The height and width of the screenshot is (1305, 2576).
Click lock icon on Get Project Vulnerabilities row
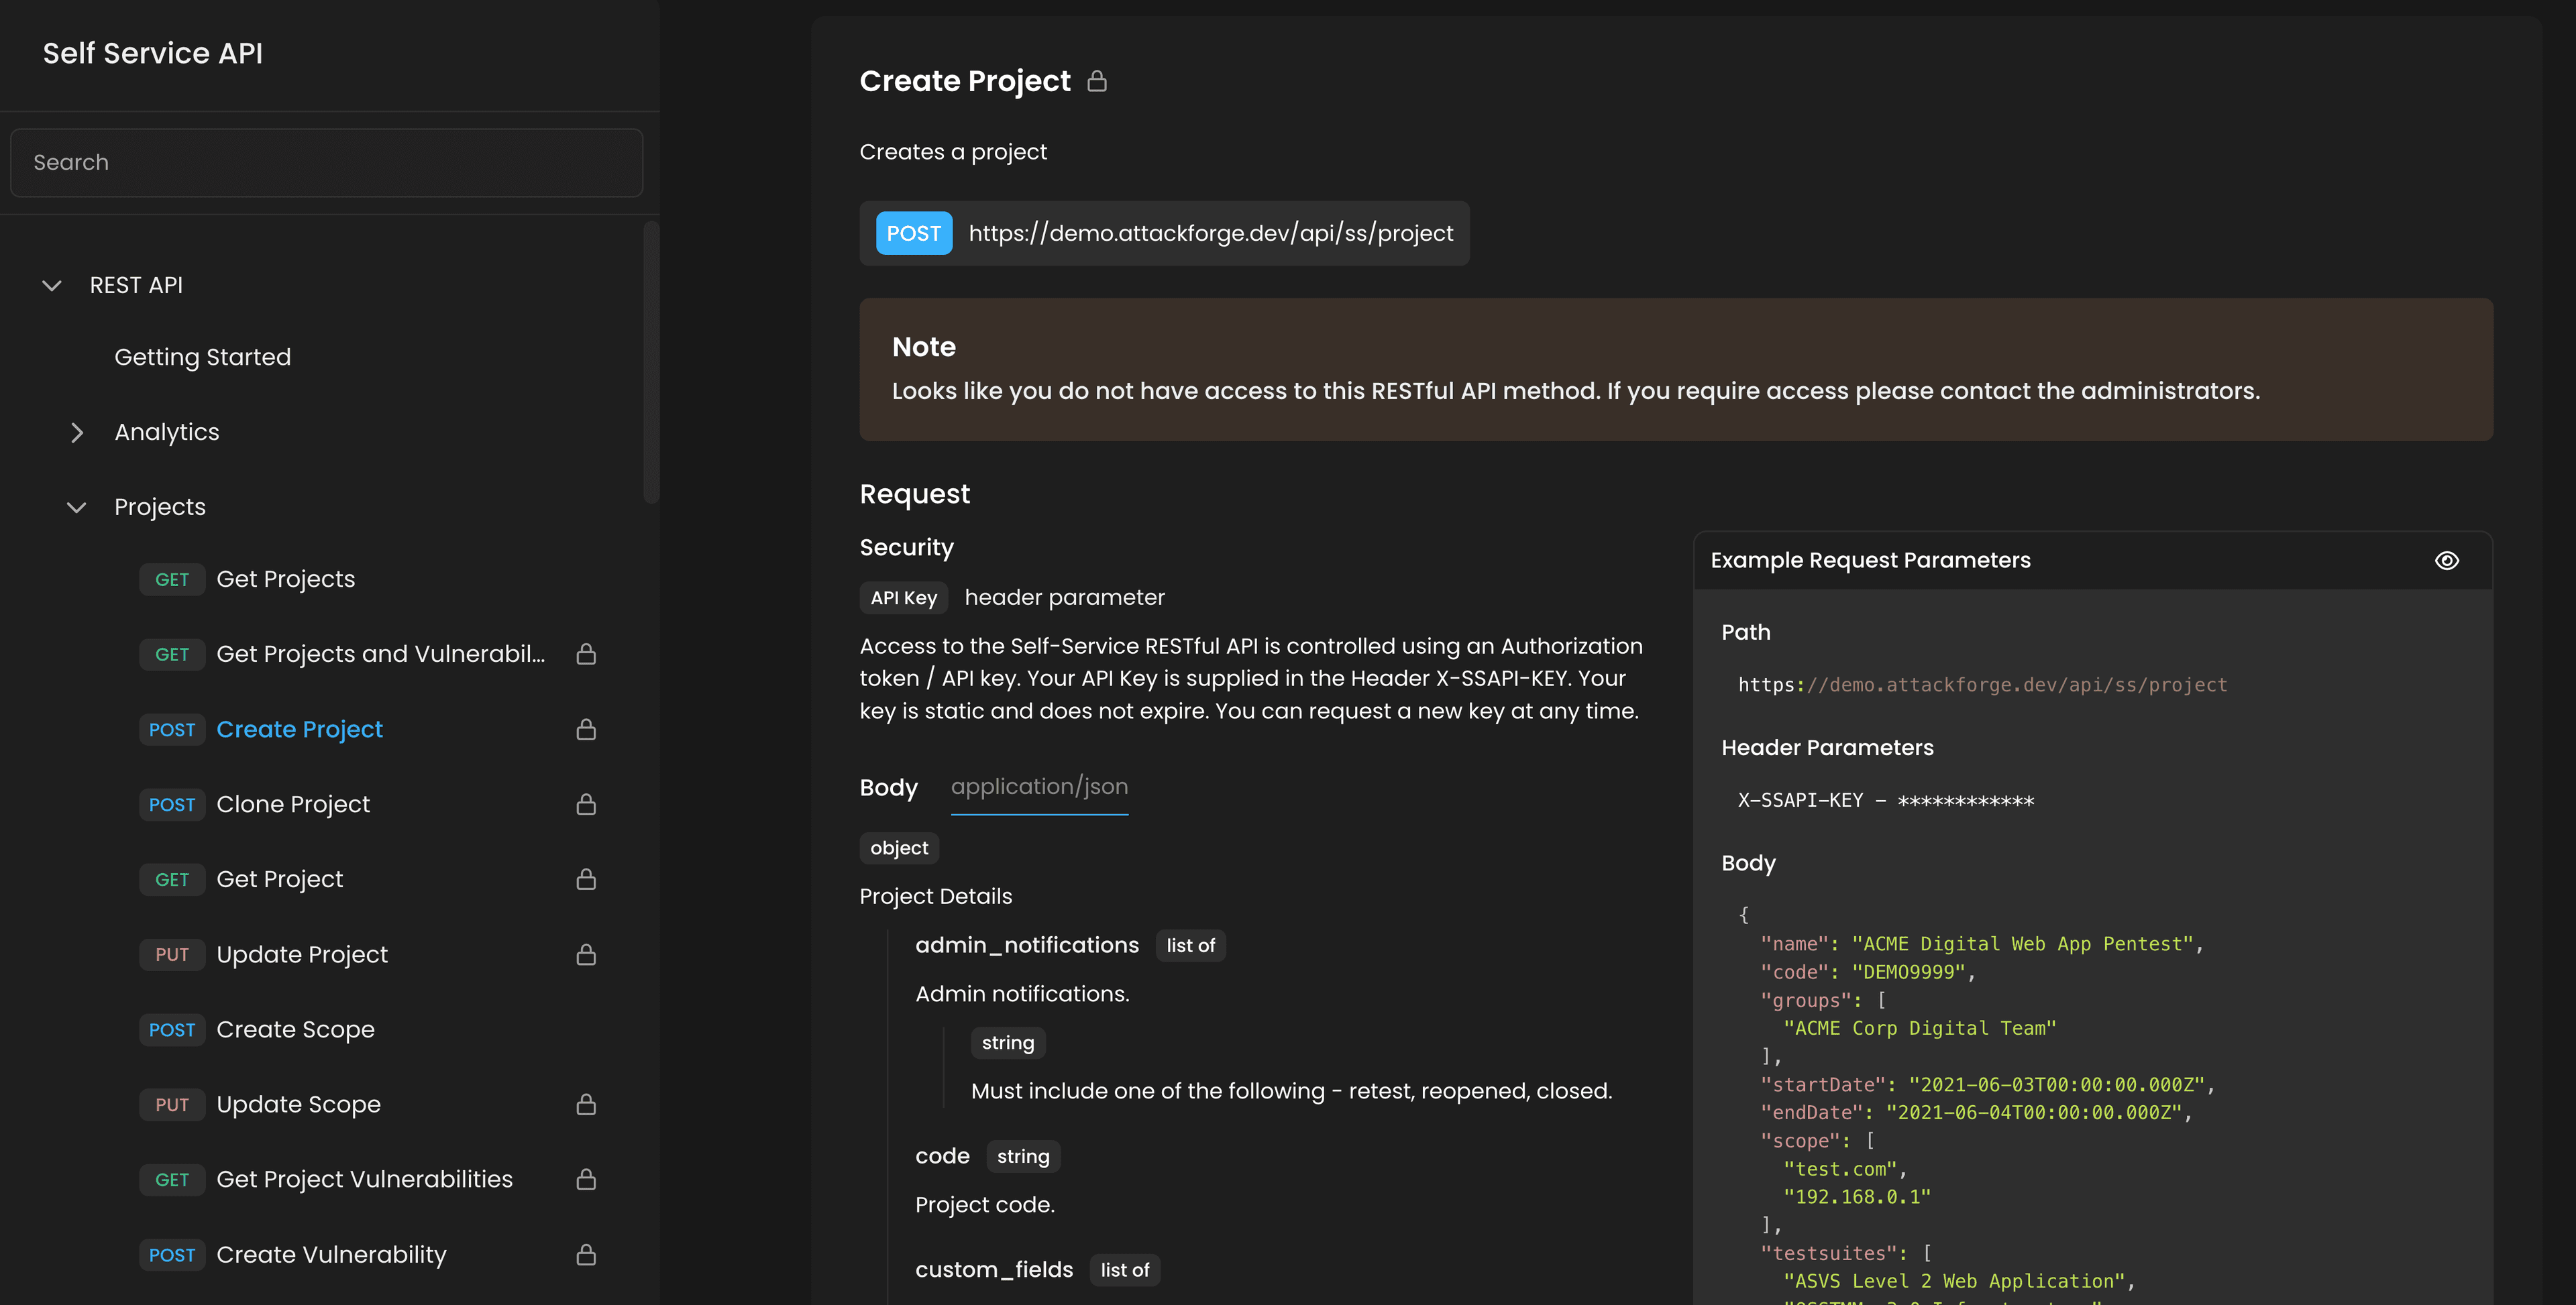point(586,1179)
